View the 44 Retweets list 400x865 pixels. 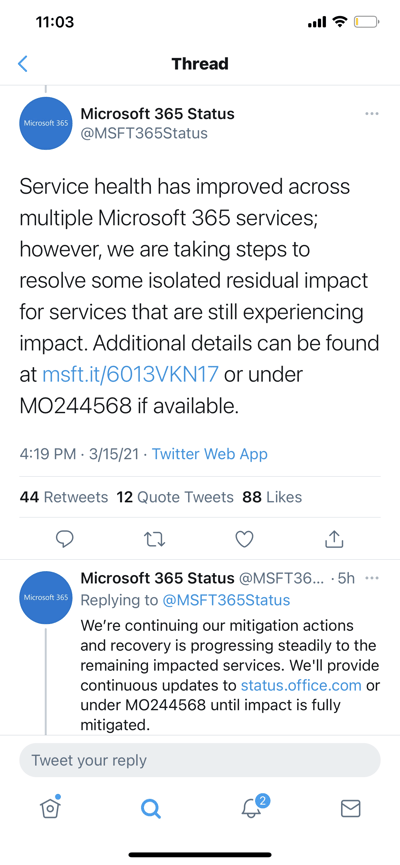coord(63,497)
